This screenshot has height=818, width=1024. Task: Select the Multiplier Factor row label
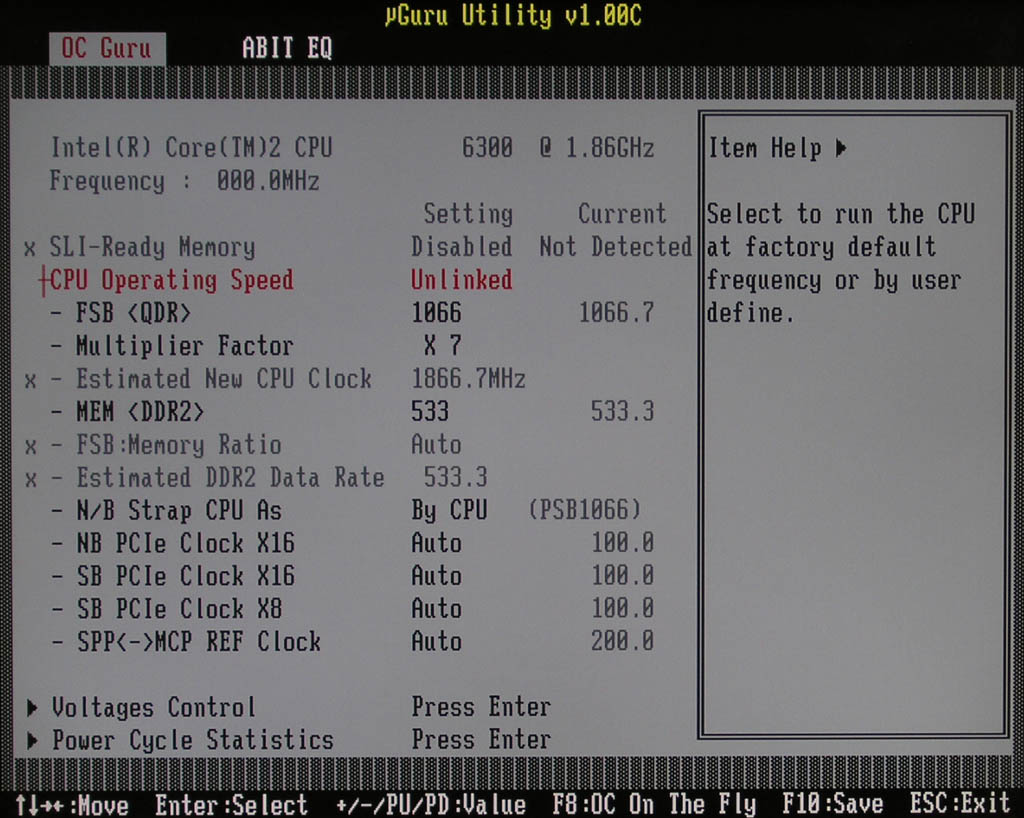[x=185, y=346]
